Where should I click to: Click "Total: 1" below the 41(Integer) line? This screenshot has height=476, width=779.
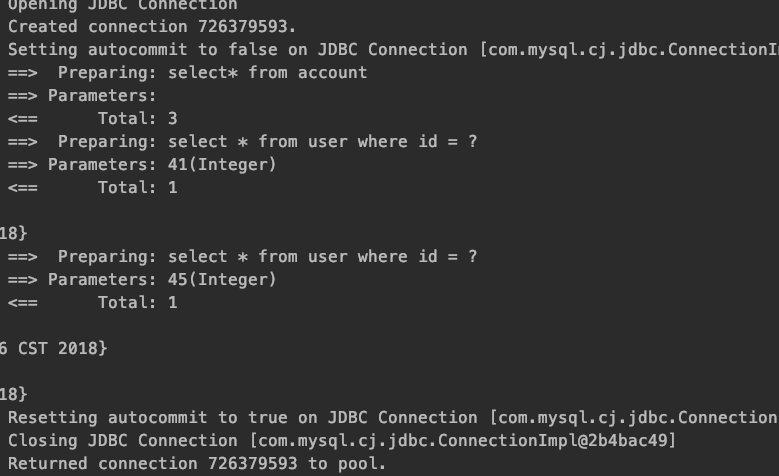pyautogui.click(x=92, y=187)
